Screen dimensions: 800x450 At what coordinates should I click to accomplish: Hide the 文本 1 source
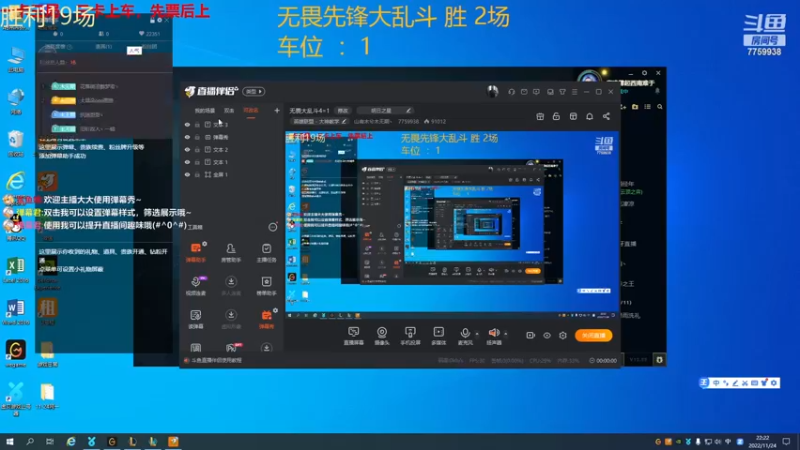click(187, 162)
